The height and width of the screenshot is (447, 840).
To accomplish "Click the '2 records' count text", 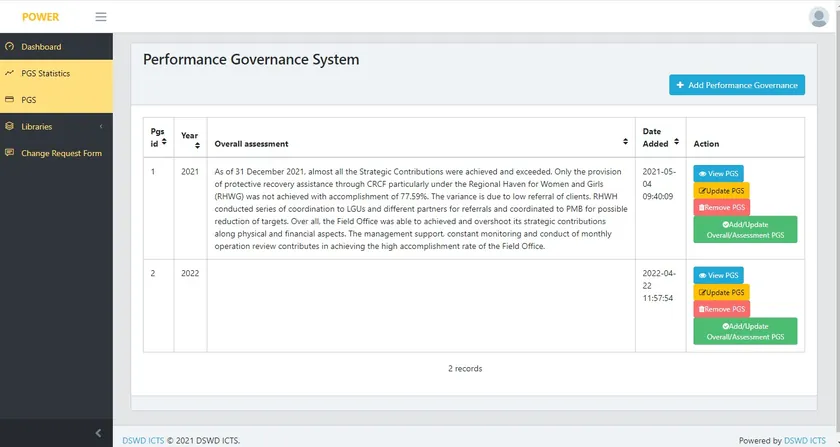I will click(x=465, y=369).
